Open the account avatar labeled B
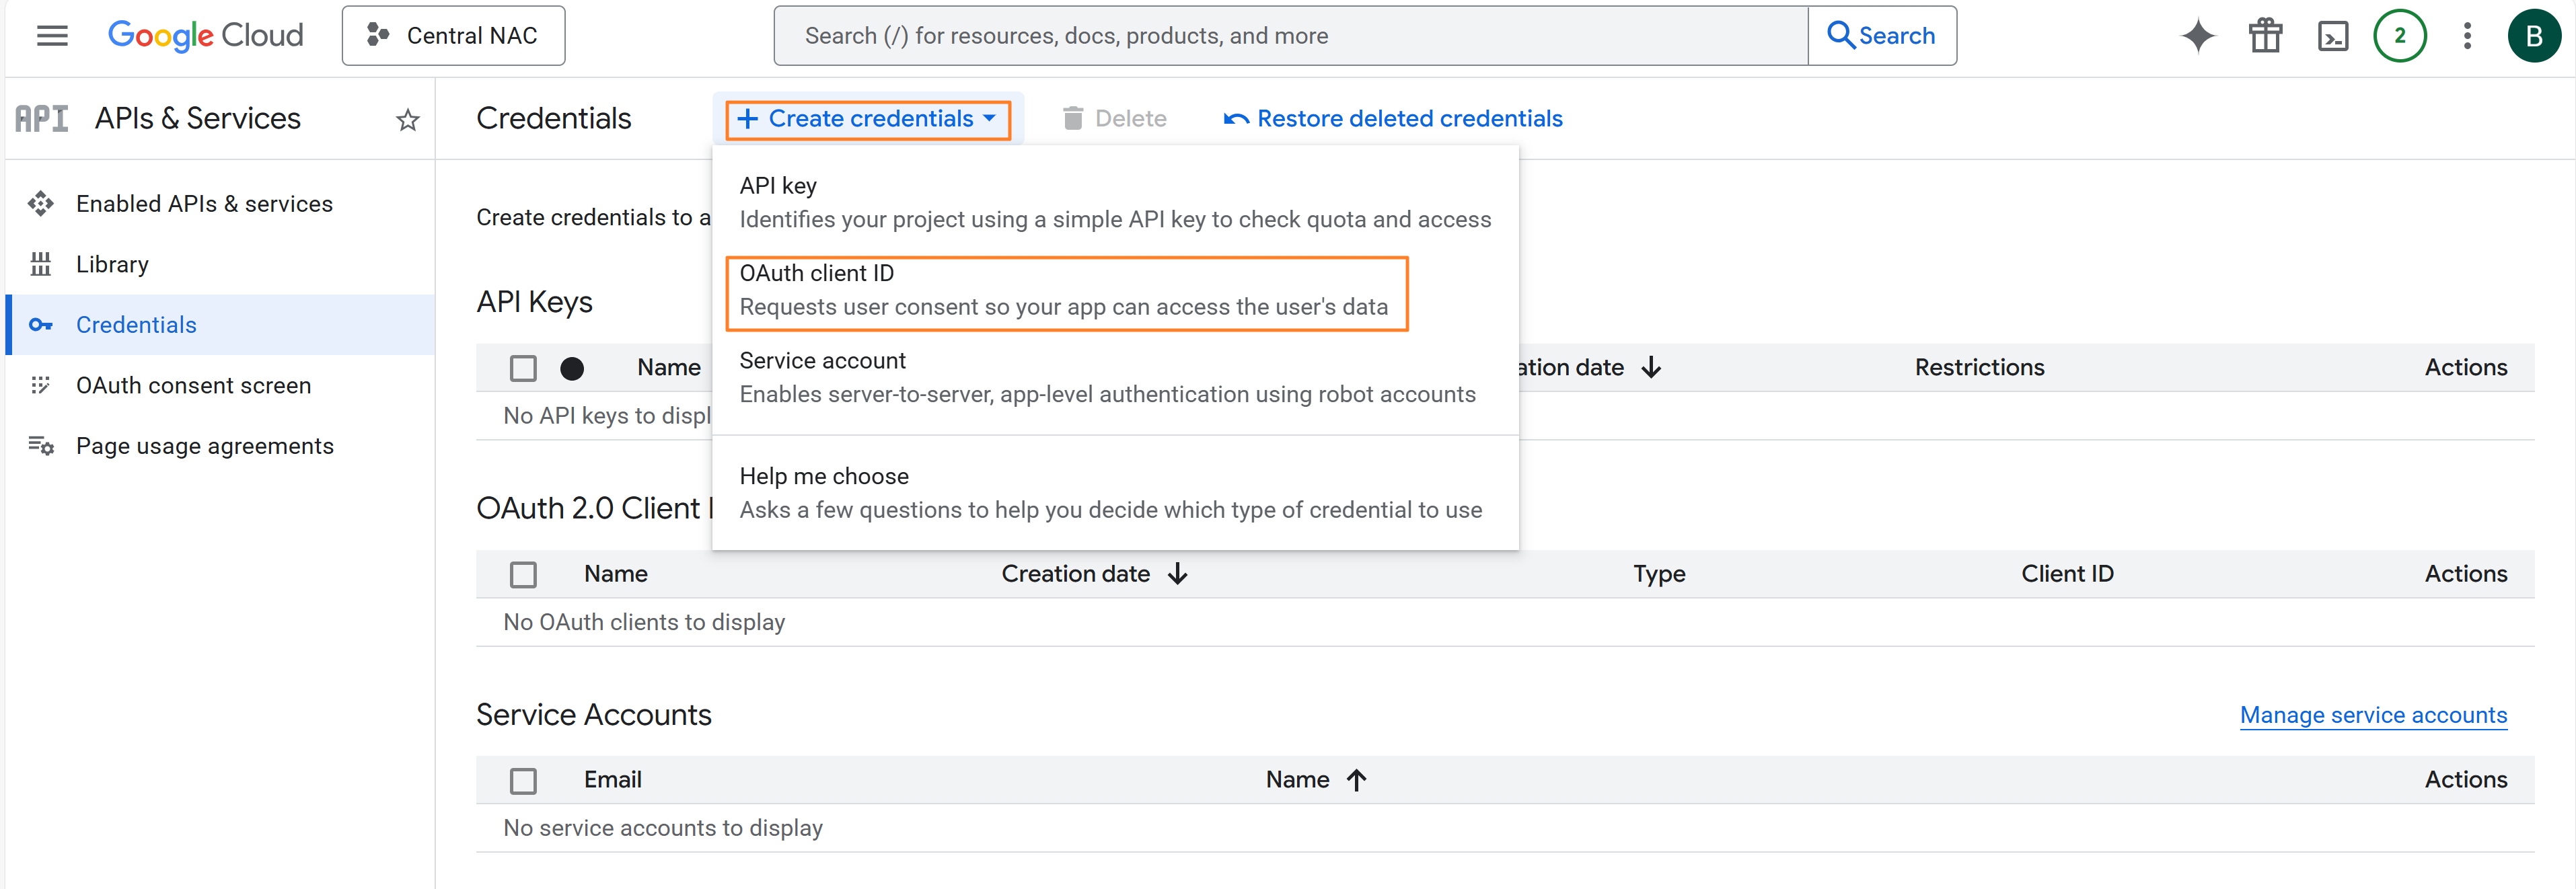This screenshot has height=889, width=2576. coord(2534,36)
